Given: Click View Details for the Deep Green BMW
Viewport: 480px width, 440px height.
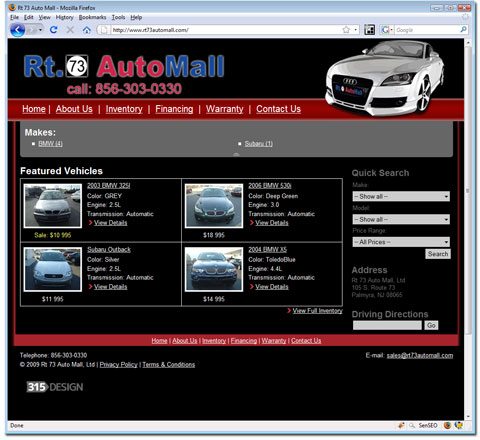Looking at the screenshot, I should 272,223.
